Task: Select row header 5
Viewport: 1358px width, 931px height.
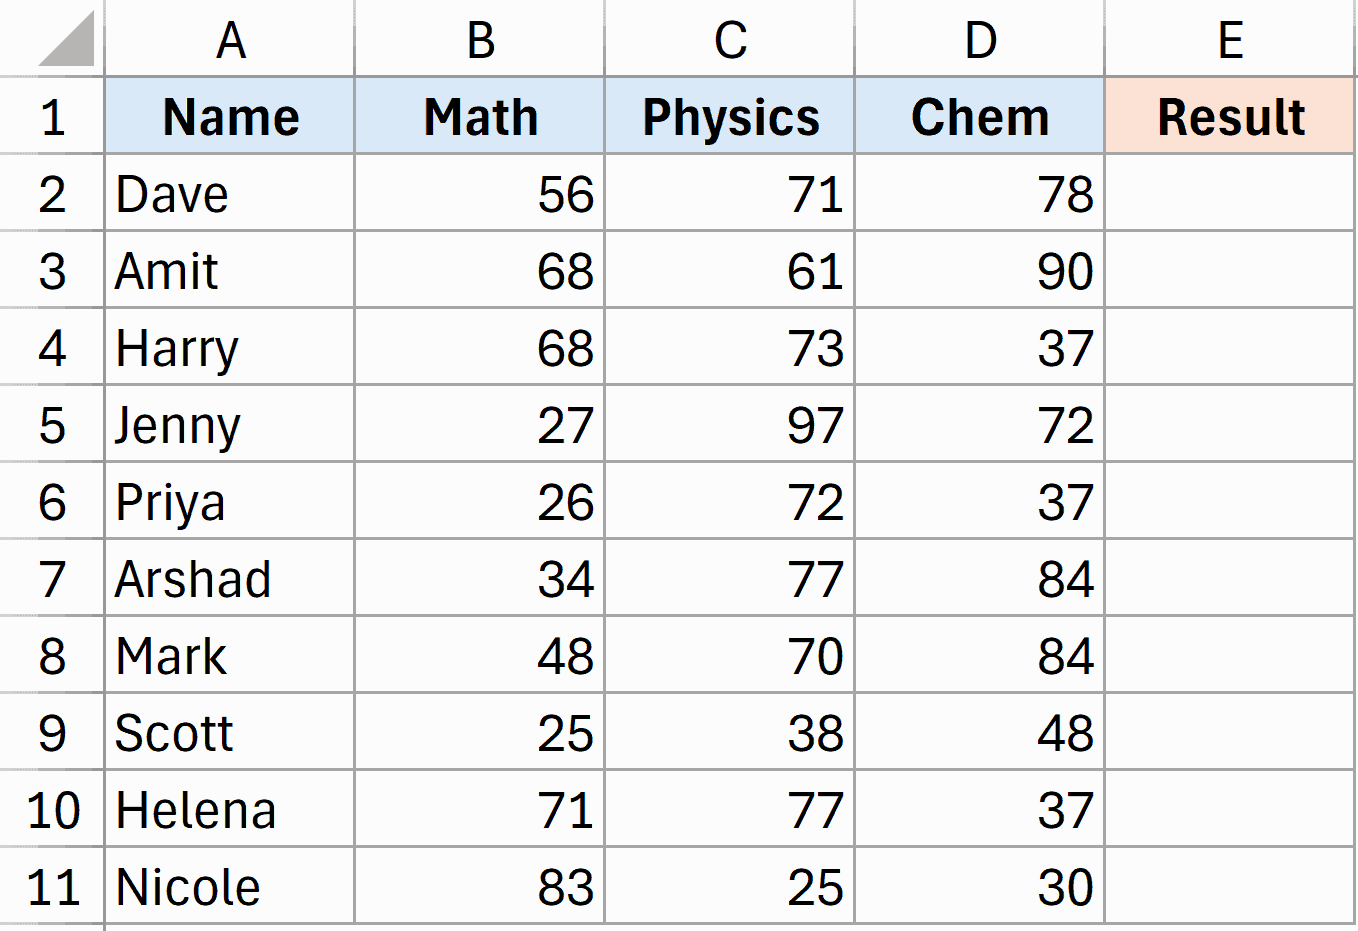Action: [x=52, y=424]
